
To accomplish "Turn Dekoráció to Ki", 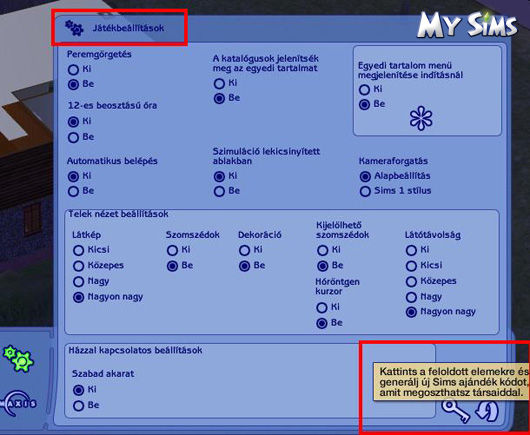I will 244,250.
